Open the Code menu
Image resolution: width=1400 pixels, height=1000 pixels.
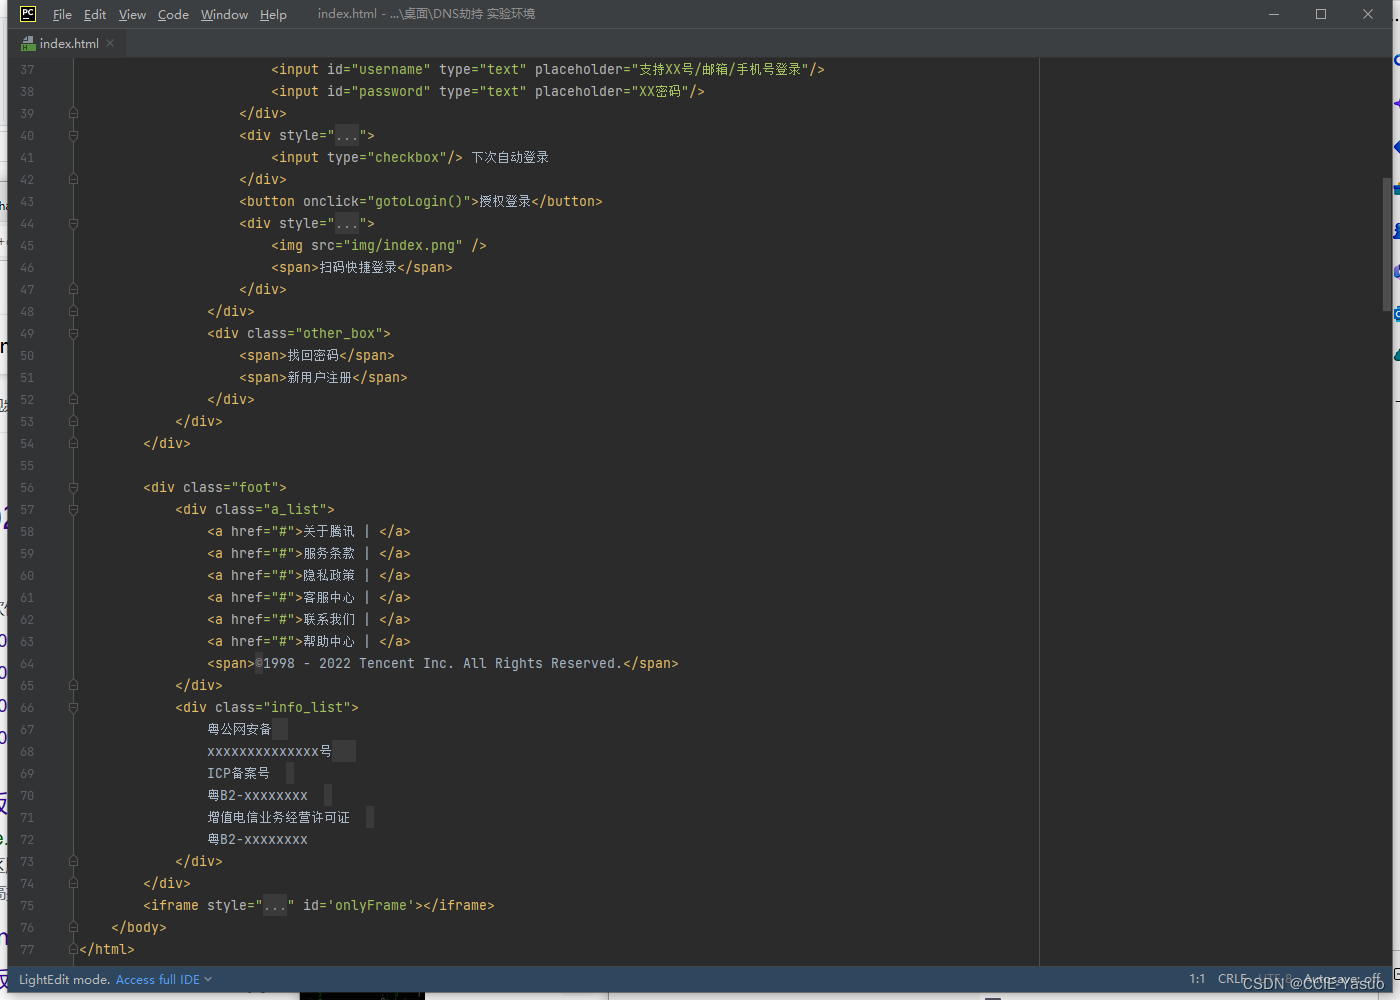click(x=173, y=14)
